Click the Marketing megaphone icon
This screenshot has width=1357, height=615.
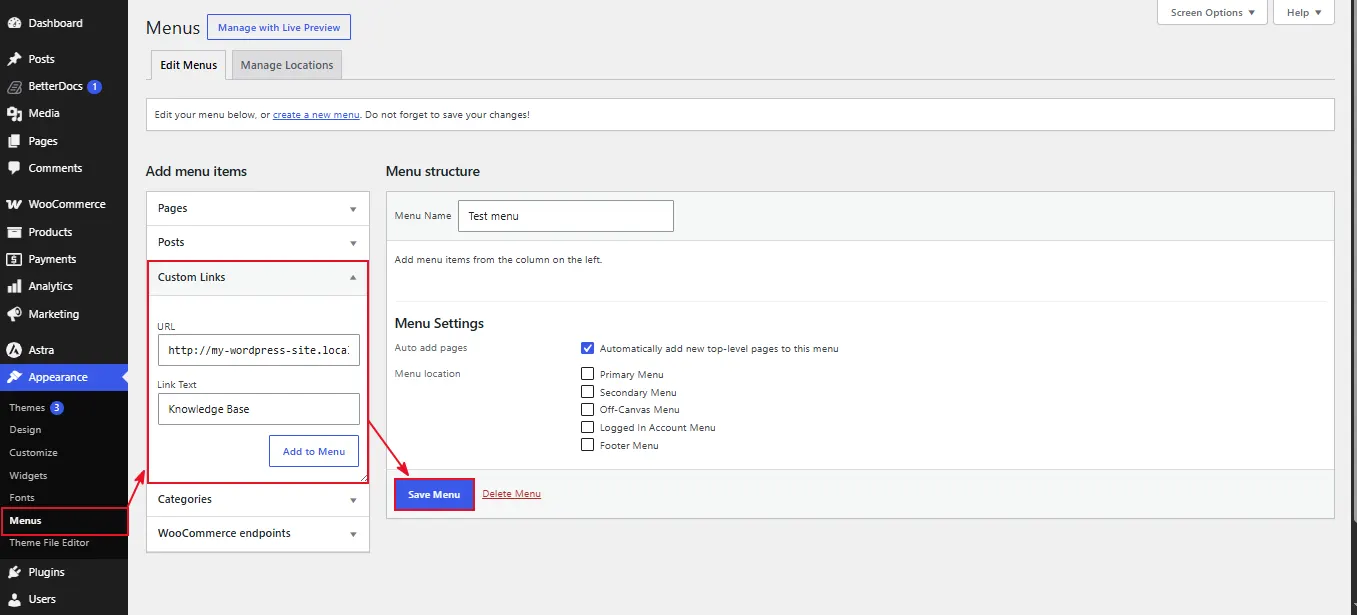click(14, 314)
